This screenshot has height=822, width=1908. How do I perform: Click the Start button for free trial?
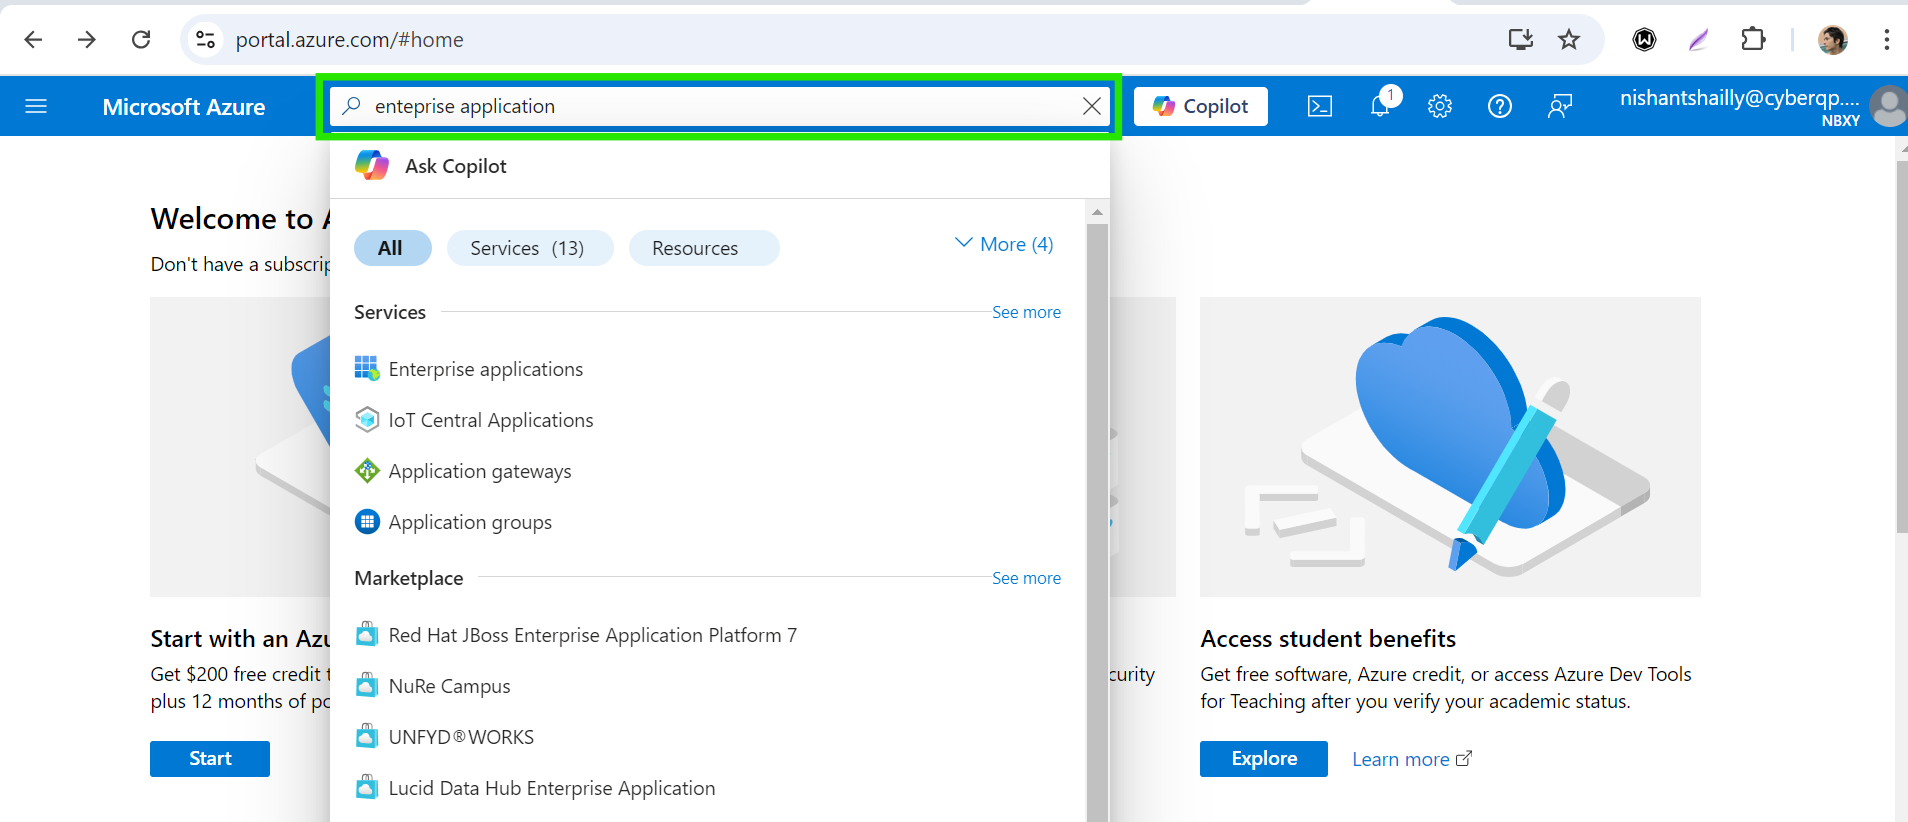[x=210, y=759]
